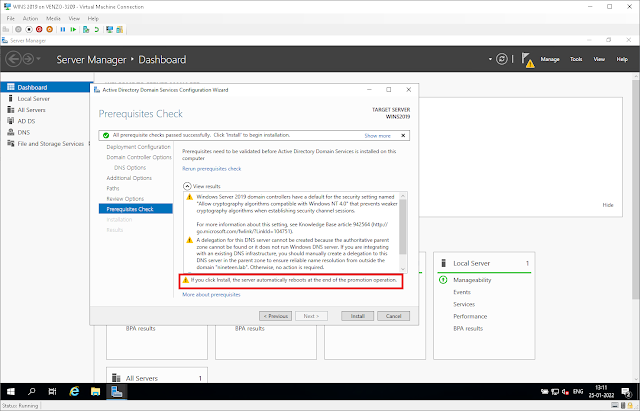Open the VM Connection View menu

pyautogui.click(x=74, y=18)
